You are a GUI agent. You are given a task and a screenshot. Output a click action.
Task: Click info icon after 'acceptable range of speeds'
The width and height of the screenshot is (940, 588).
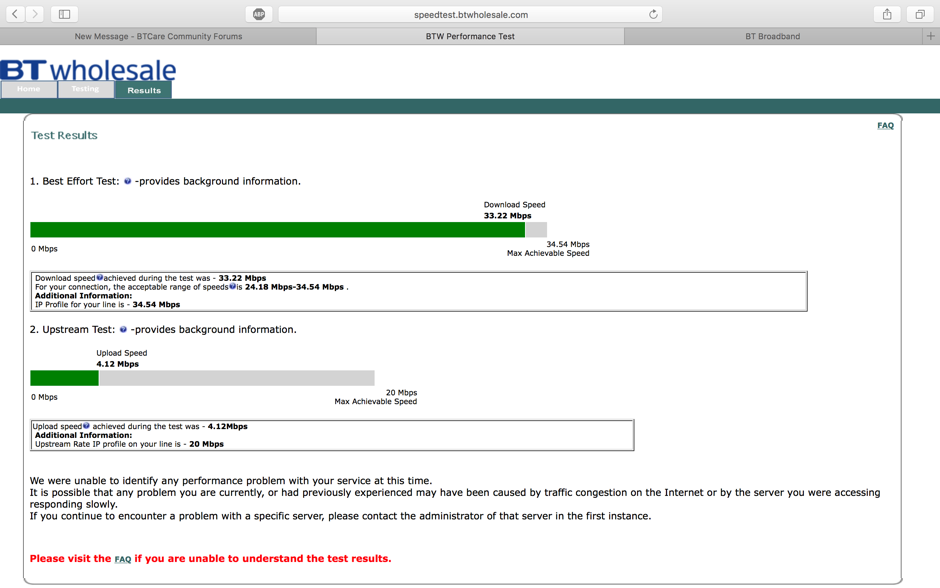[x=232, y=287]
